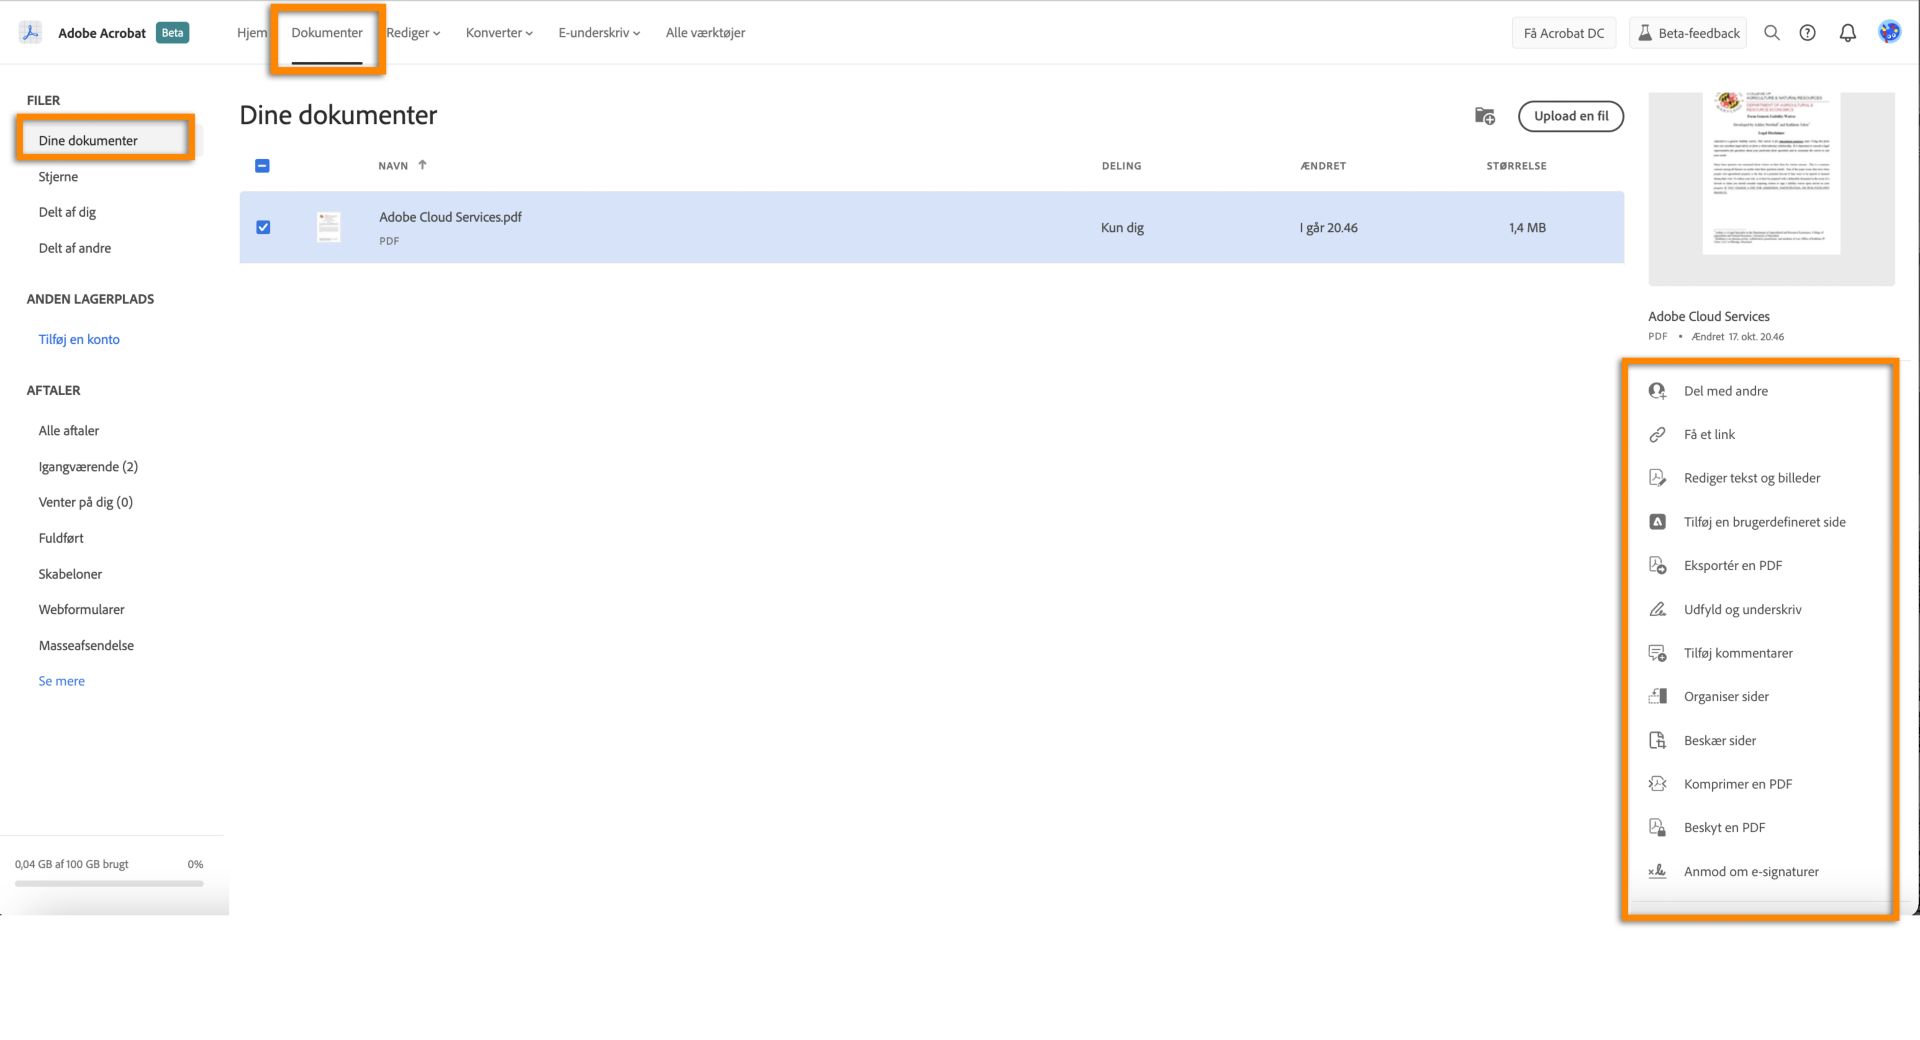This screenshot has height=1040, width=1920.
Task: Open the help question mark icon
Action: pyautogui.click(x=1807, y=33)
